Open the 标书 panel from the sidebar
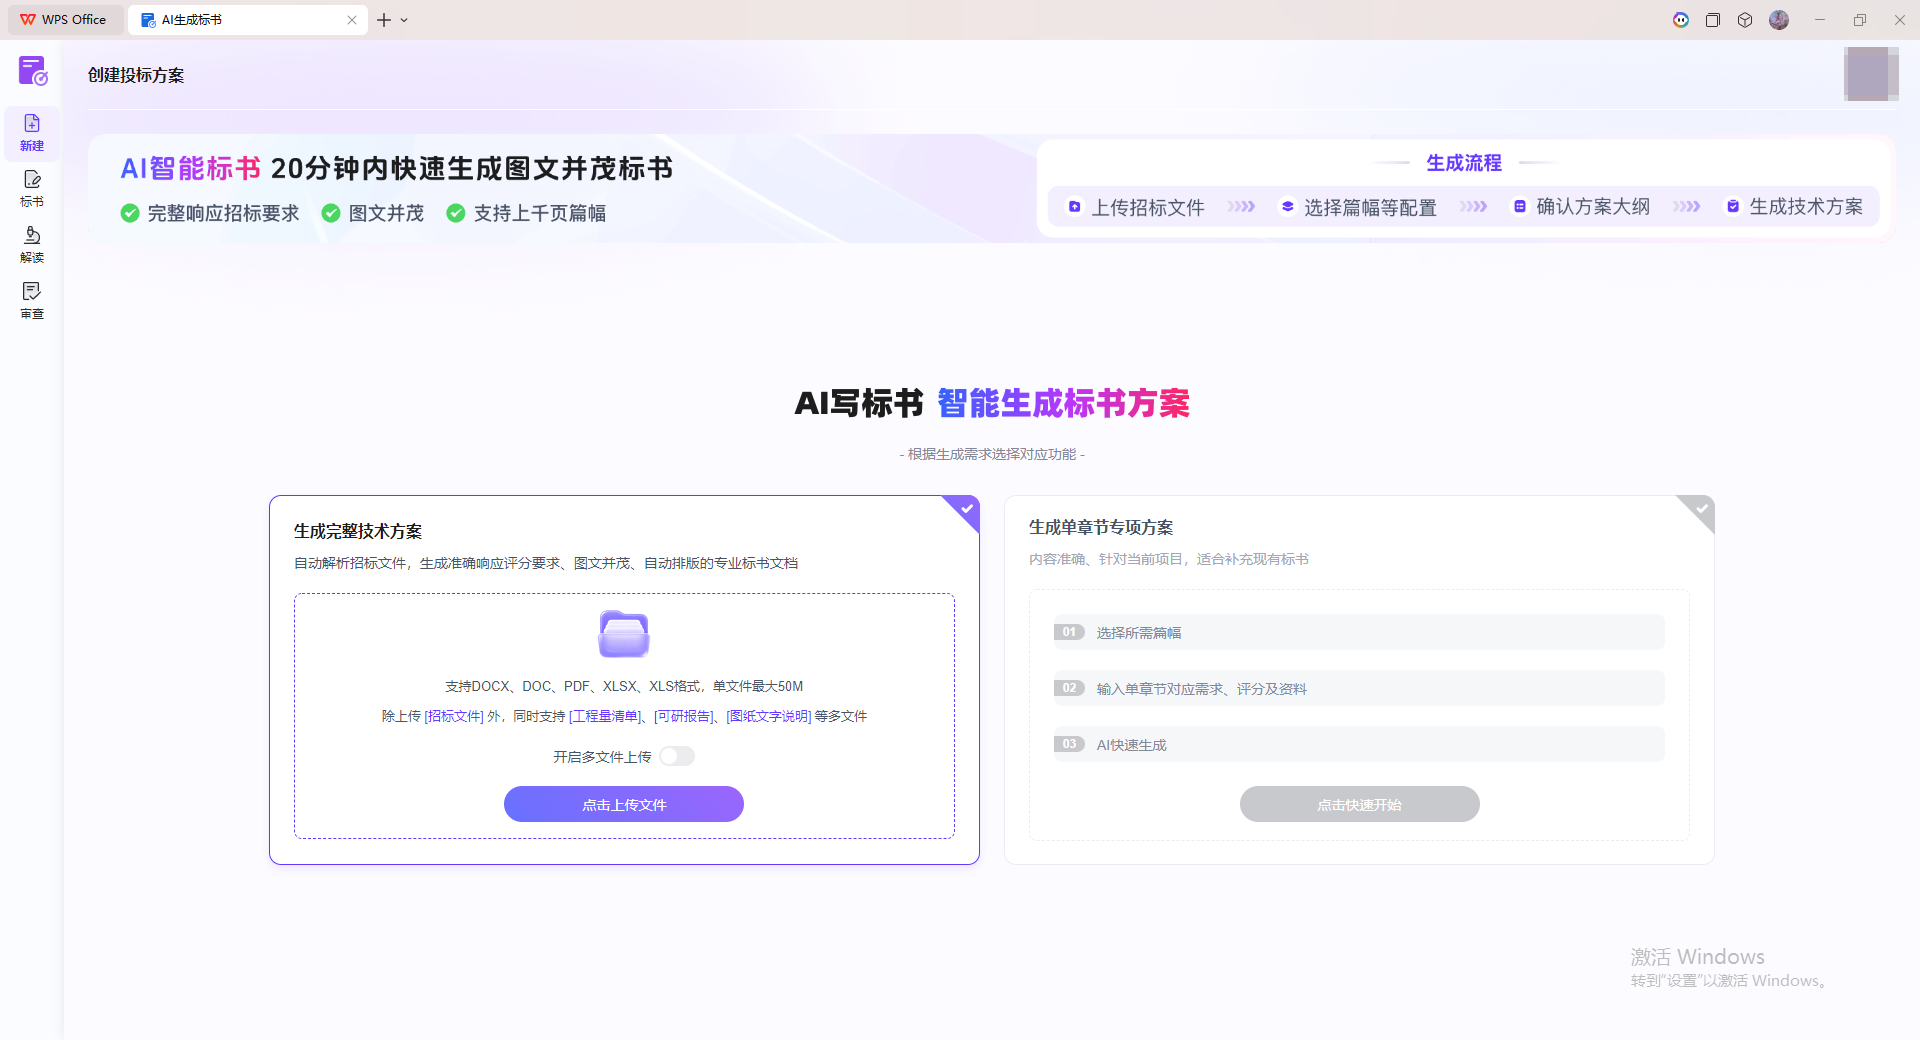 [x=32, y=188]
